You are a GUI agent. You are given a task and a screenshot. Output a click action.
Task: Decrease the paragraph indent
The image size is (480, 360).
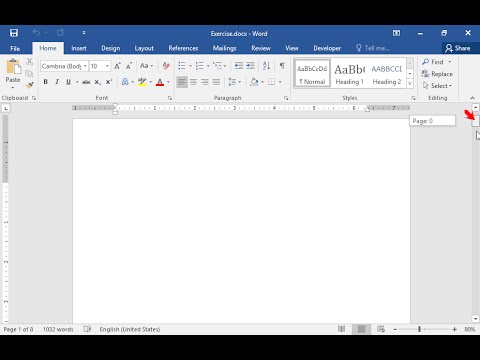239,66
